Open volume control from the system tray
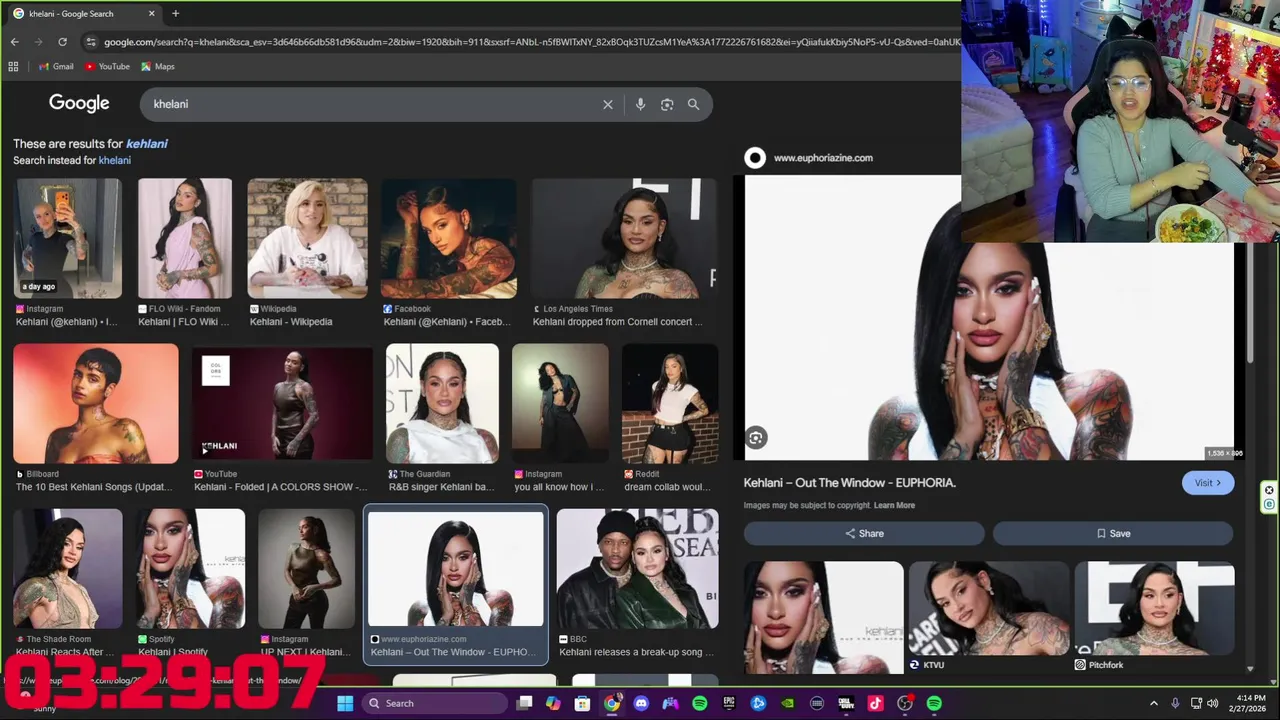The image size is (1280, 720). coord(1212,703)
